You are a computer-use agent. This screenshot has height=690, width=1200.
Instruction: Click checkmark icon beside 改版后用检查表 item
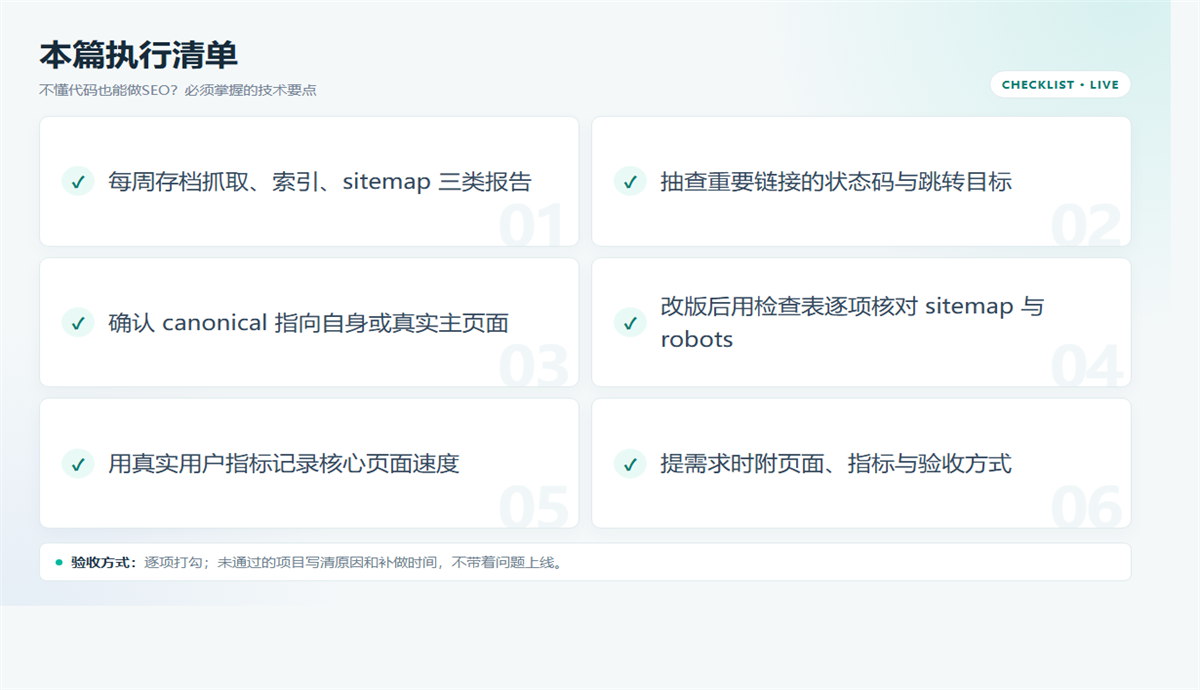630,322
